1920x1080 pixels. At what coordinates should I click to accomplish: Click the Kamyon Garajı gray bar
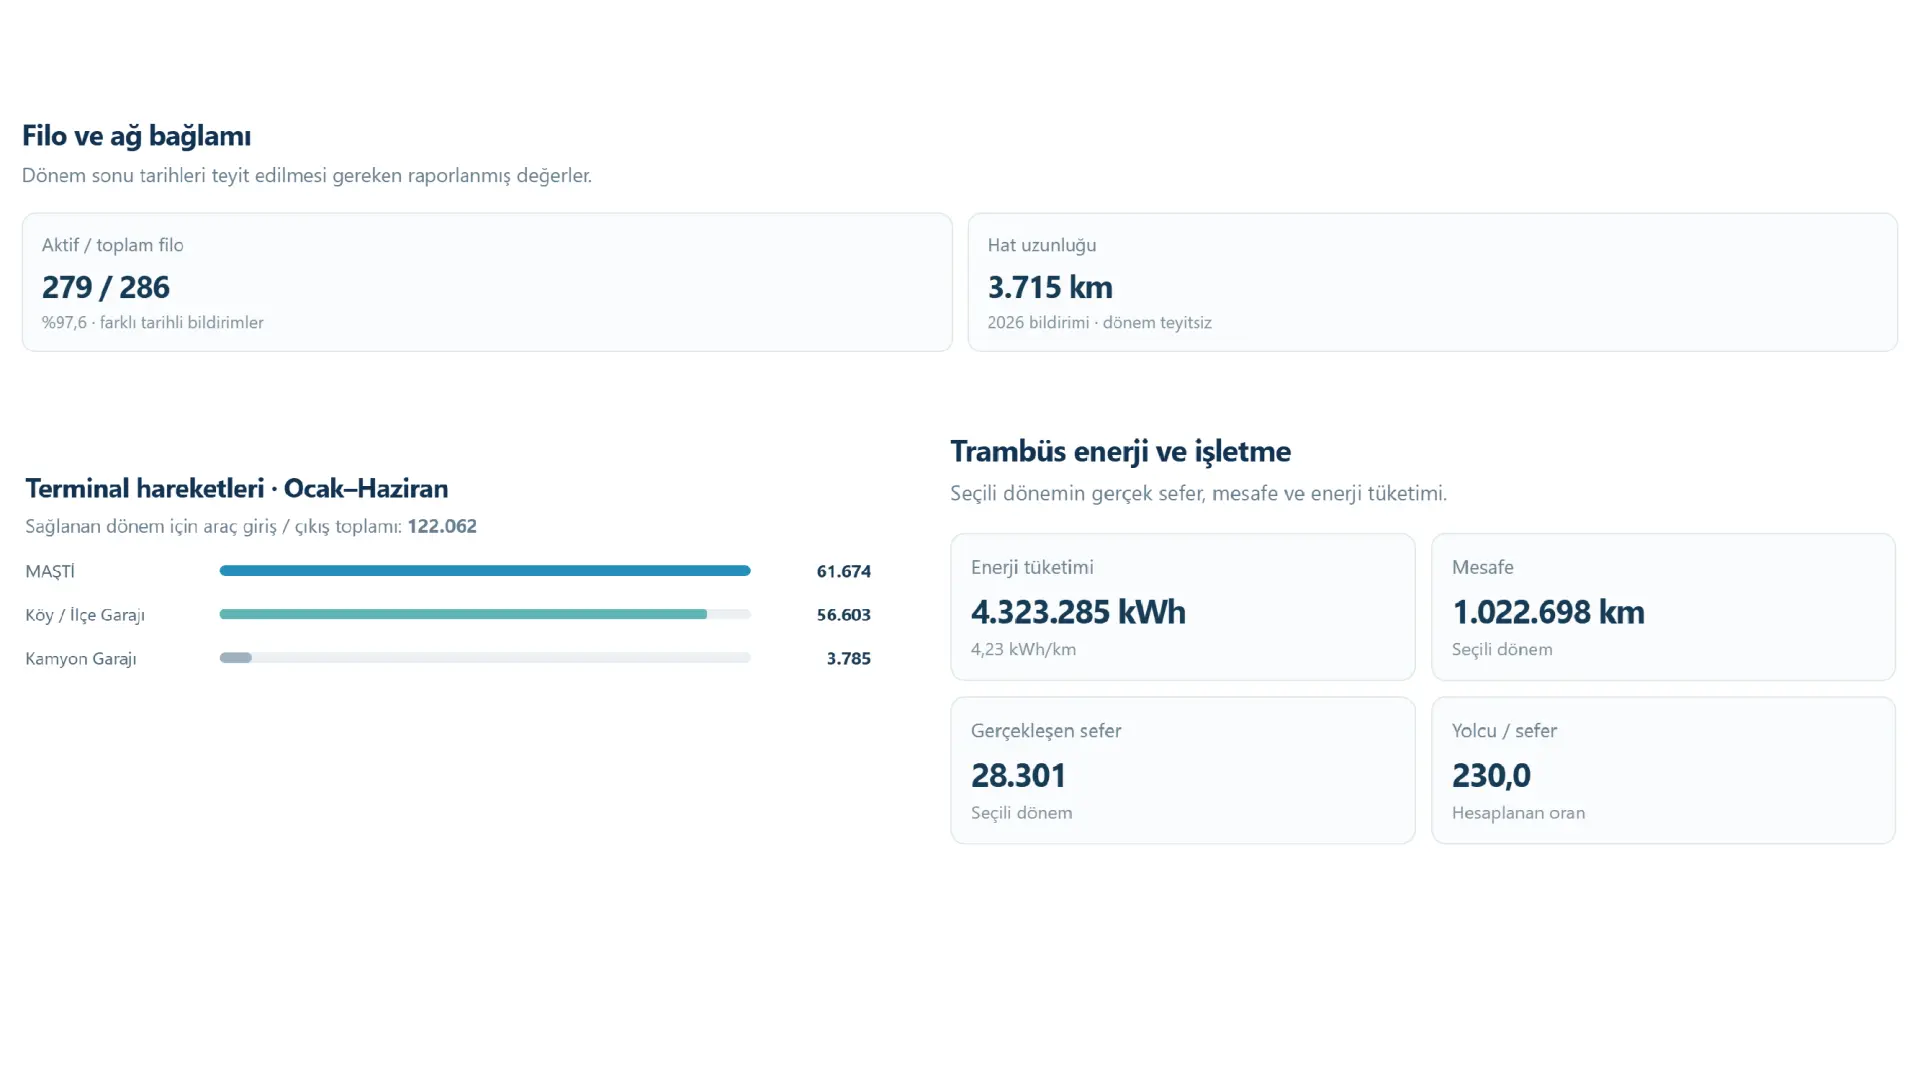pos(236,658)
